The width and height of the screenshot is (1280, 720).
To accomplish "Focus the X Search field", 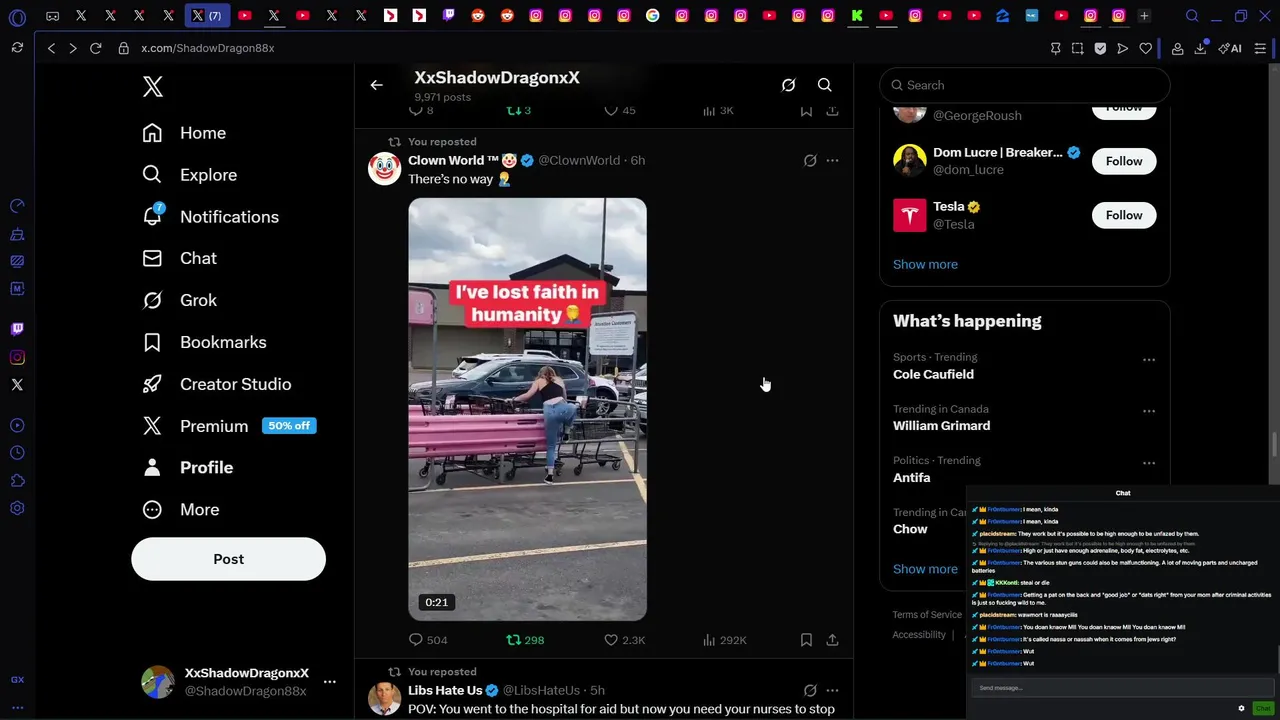I will tap(1024, 85).
